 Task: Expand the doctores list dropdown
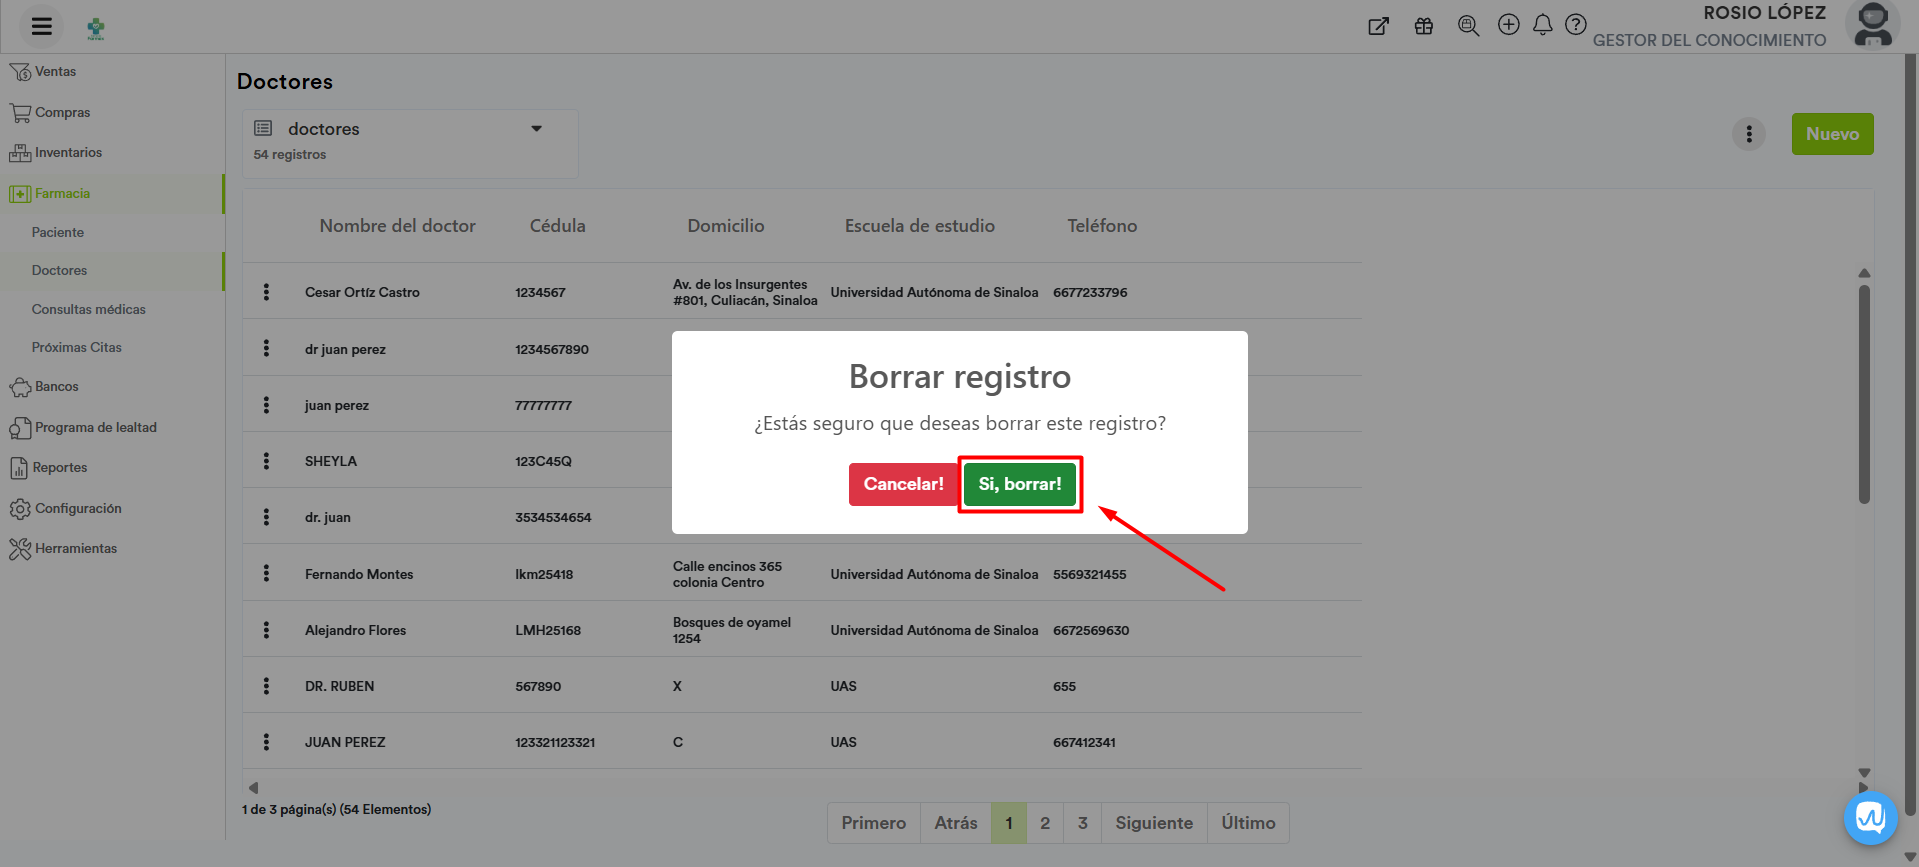tap(536, 129)
